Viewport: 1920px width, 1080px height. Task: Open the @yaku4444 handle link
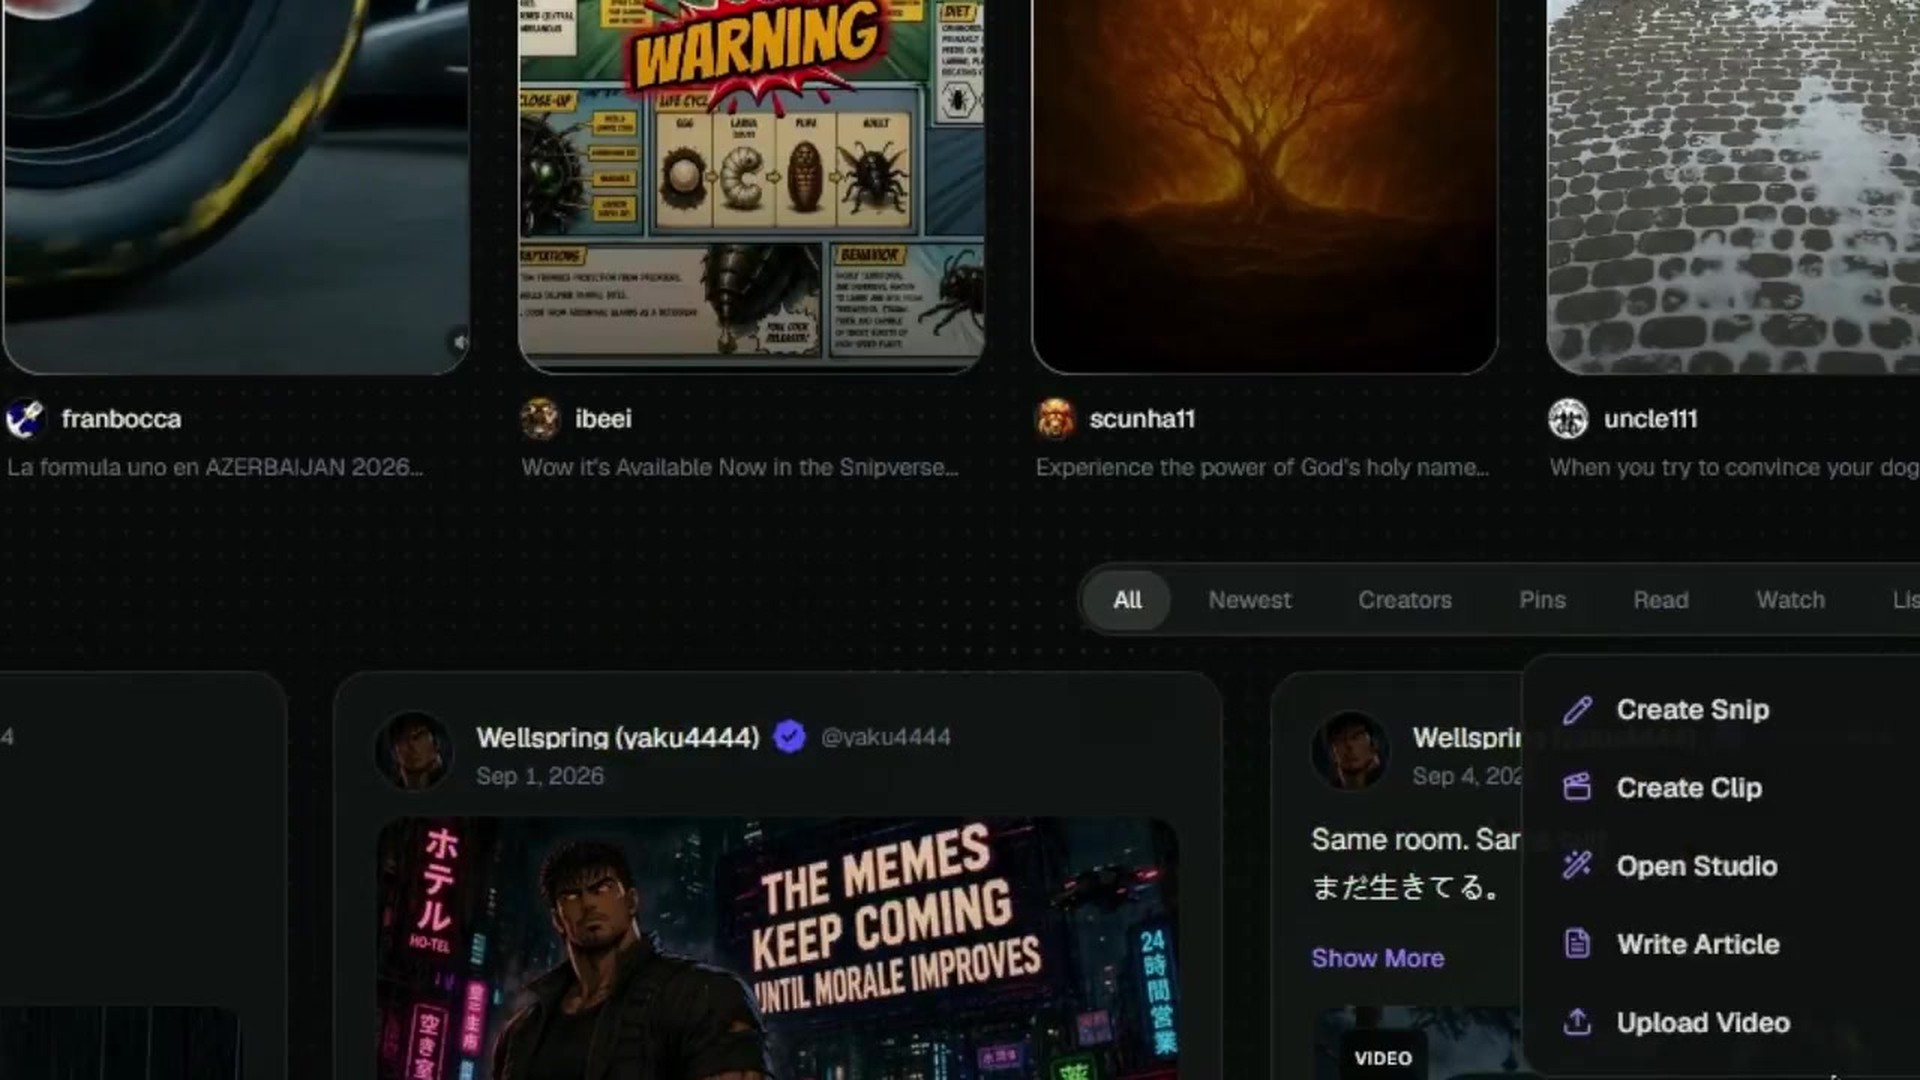tap(885, 737)
